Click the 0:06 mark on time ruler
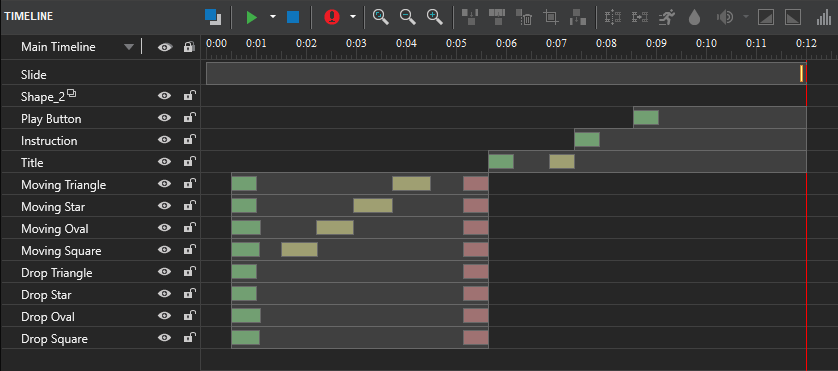Viewport: 838px width, 371px height. tap(507, 43)
